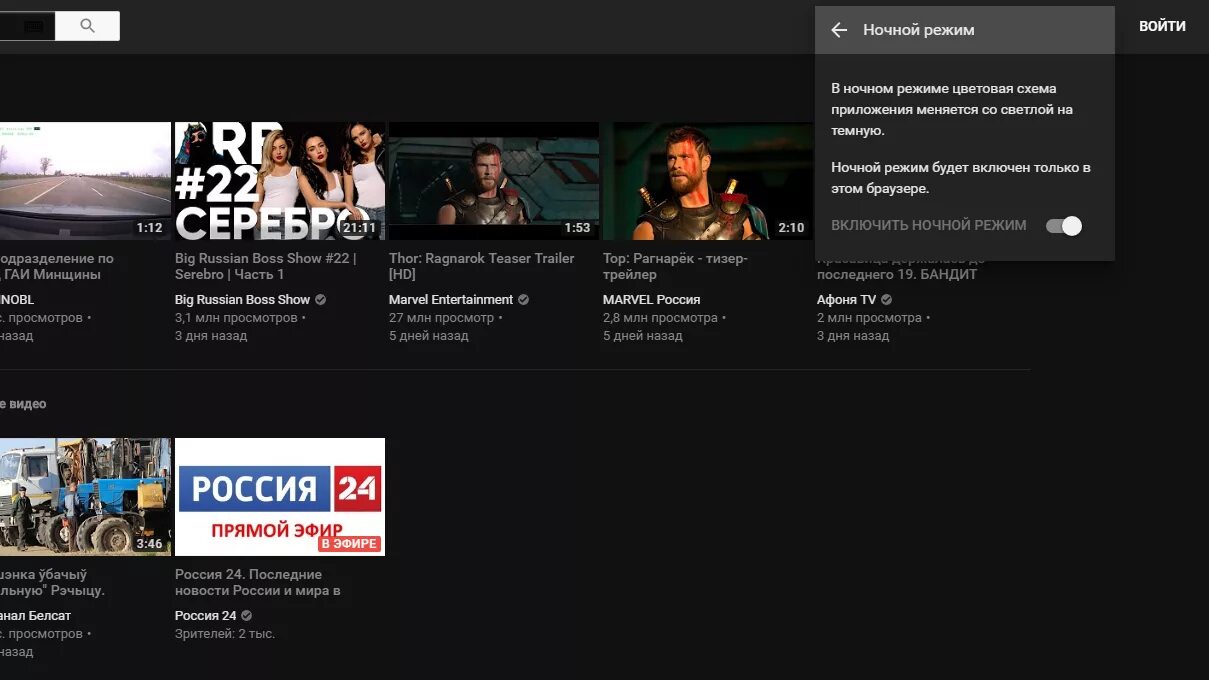Screen dimensions: 1209x680
Task: Click the 2 млн просмотров text
Action: coord(869,318)
